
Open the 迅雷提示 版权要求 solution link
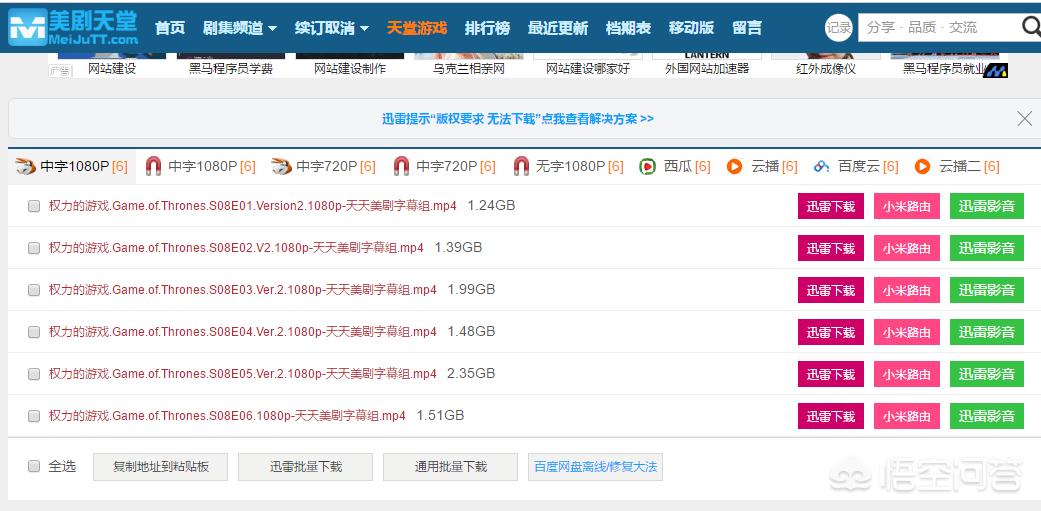(518, 119)
